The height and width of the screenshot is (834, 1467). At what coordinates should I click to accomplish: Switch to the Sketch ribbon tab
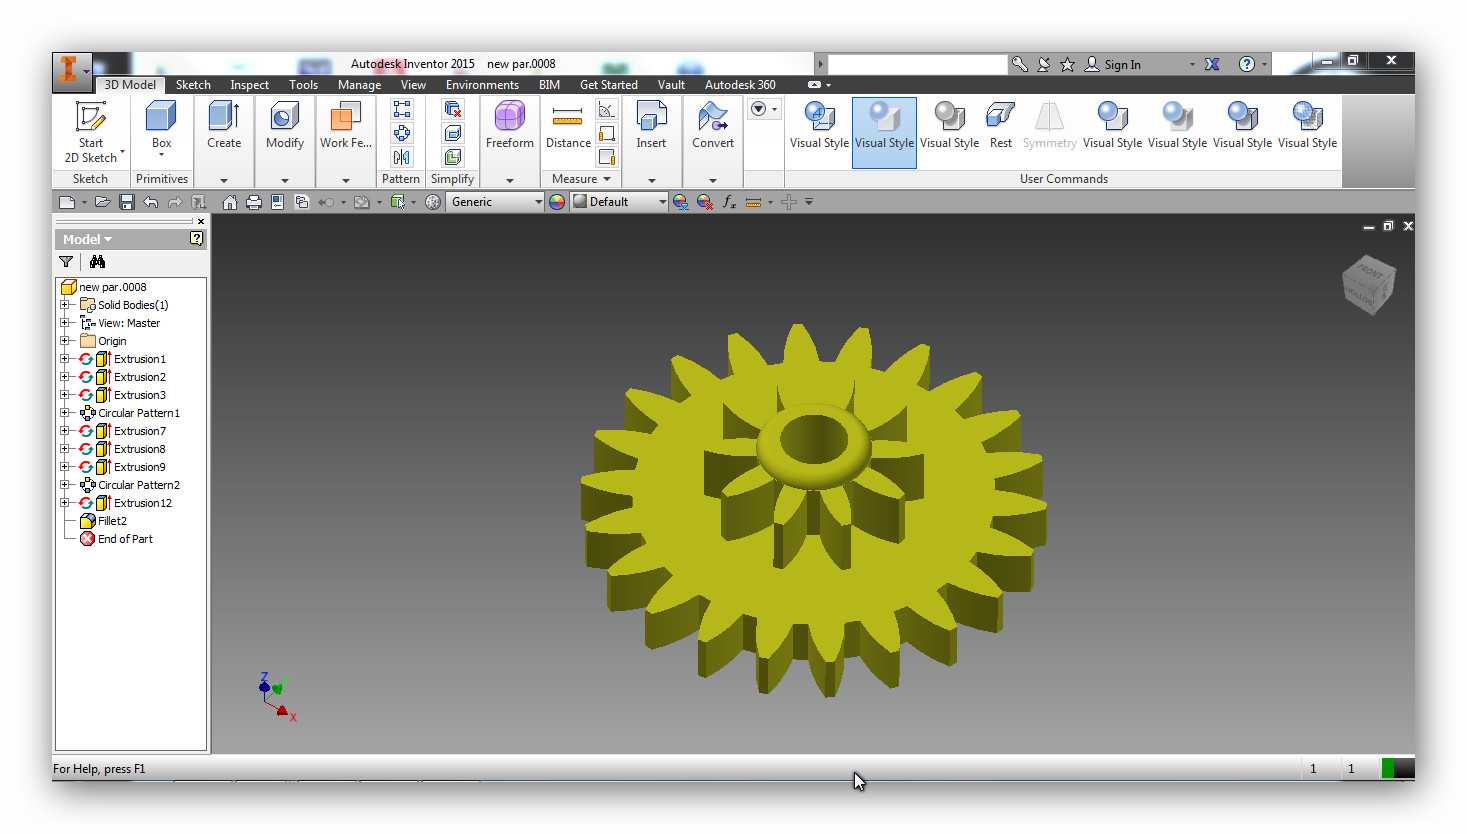[x=193, y=85]
